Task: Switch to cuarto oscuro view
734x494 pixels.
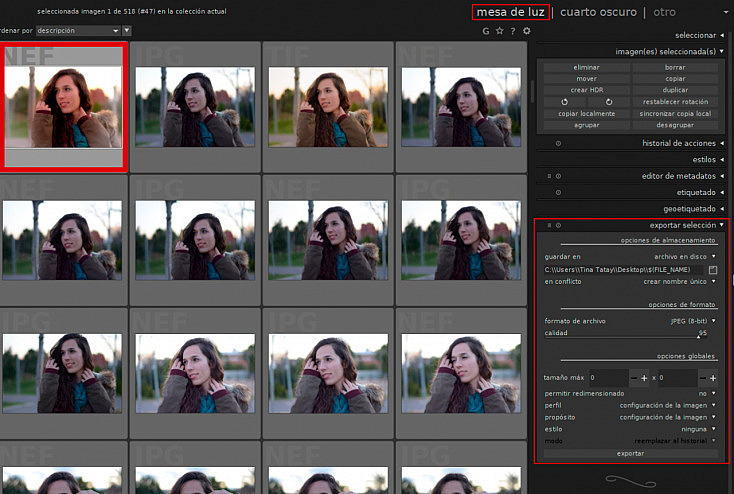Action: pyautogui.click(x=598, y=12)
